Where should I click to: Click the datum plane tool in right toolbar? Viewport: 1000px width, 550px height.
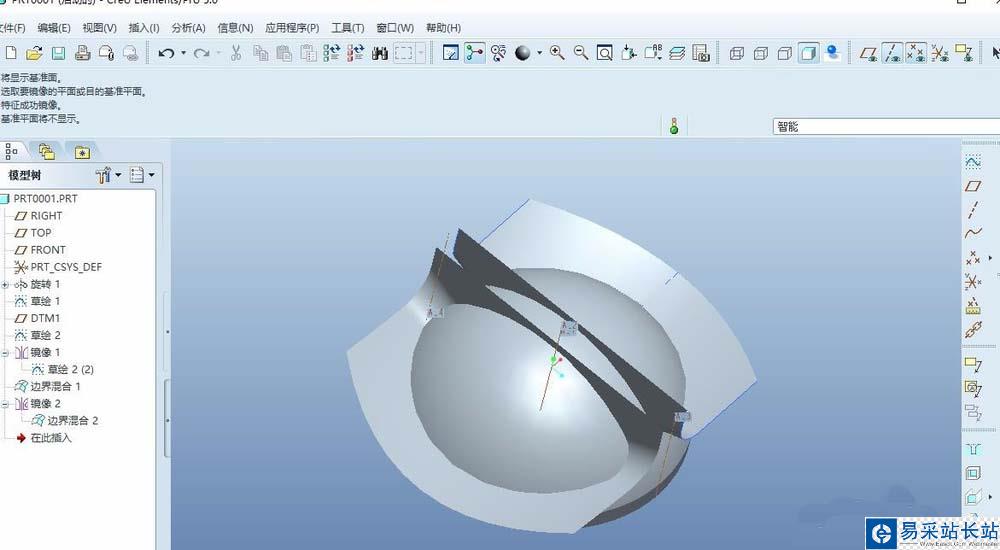(973, 186)
